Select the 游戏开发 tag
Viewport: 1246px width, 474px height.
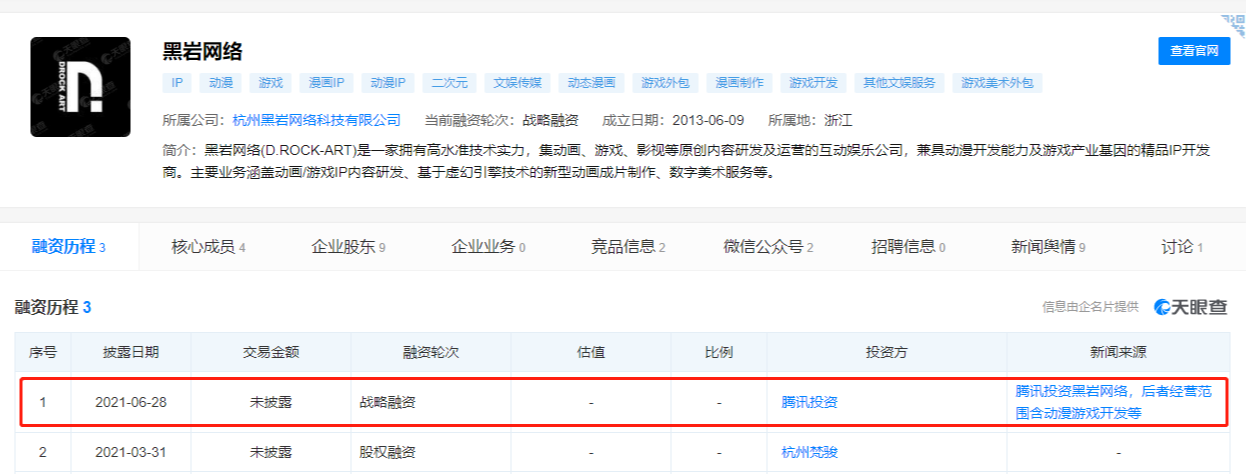pyautogui.click(x=813, y=83)
